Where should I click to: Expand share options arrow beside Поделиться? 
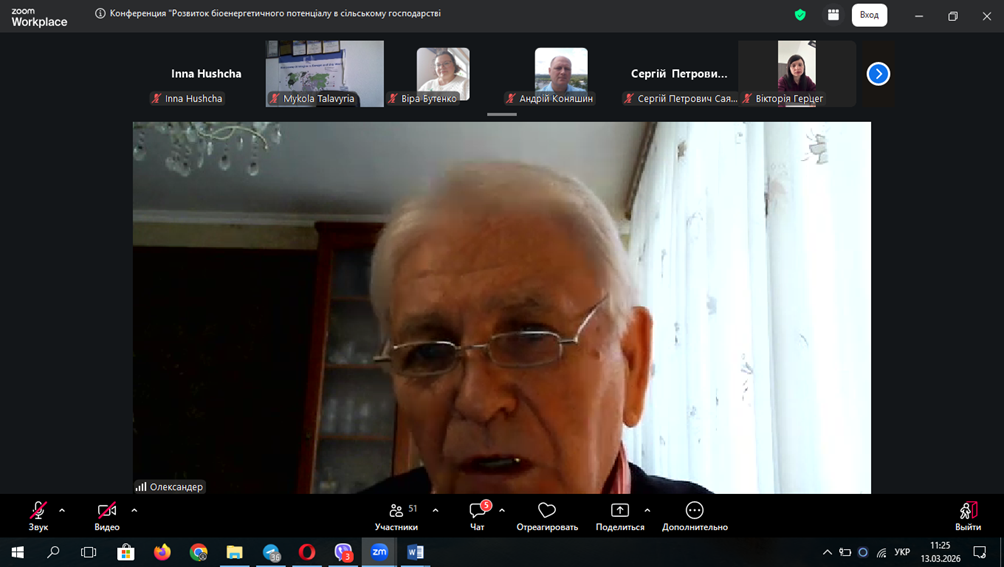[647, 511]
